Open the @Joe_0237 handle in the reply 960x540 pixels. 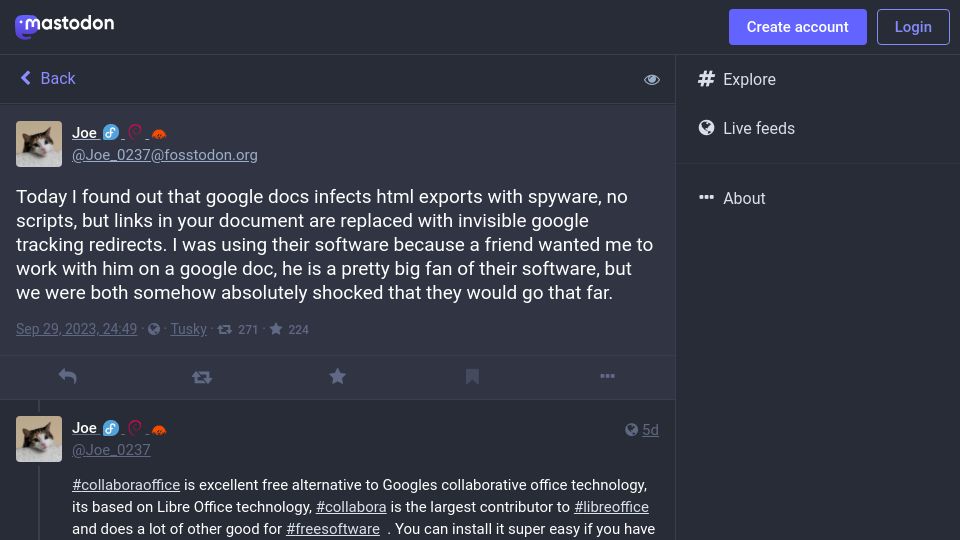(x=111, y=450)
